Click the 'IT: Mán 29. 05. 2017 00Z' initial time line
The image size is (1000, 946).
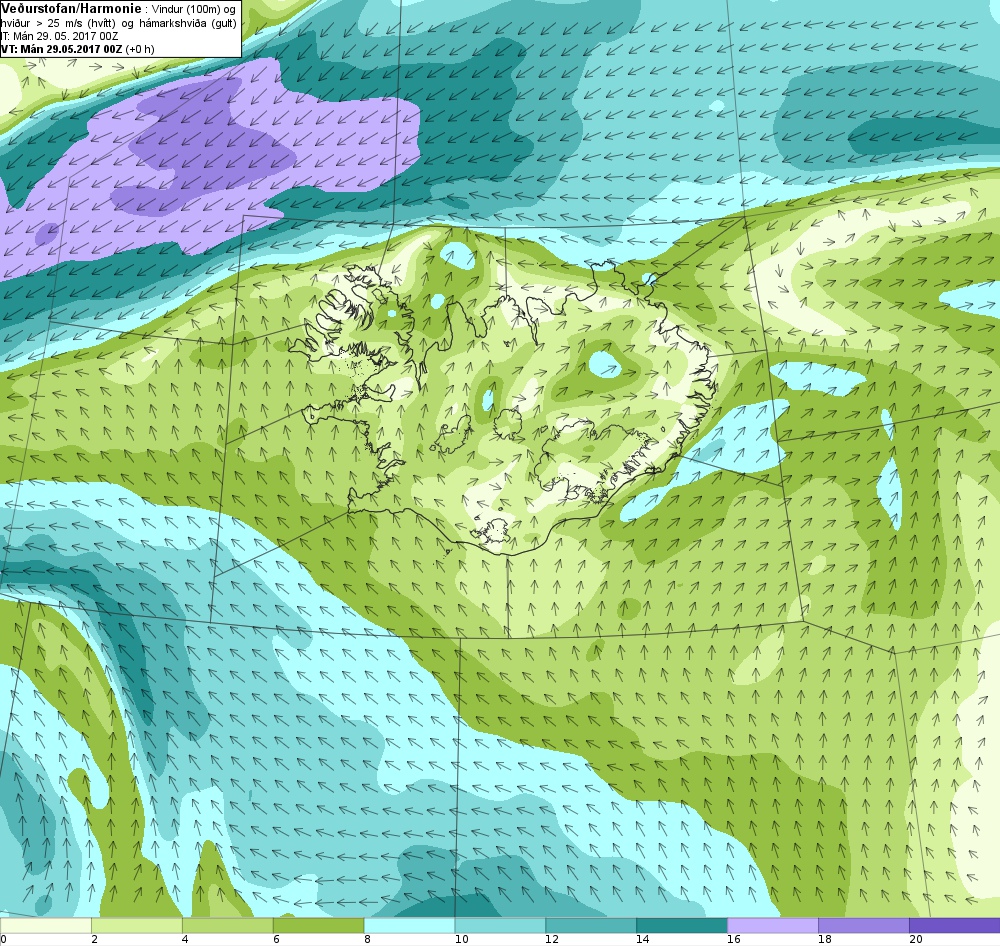coord(59,36)
